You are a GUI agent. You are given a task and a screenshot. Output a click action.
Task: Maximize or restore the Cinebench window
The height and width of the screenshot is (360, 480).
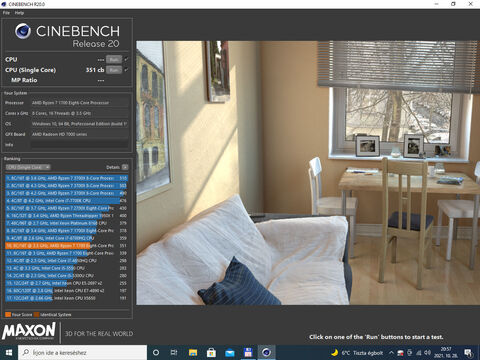453,4
